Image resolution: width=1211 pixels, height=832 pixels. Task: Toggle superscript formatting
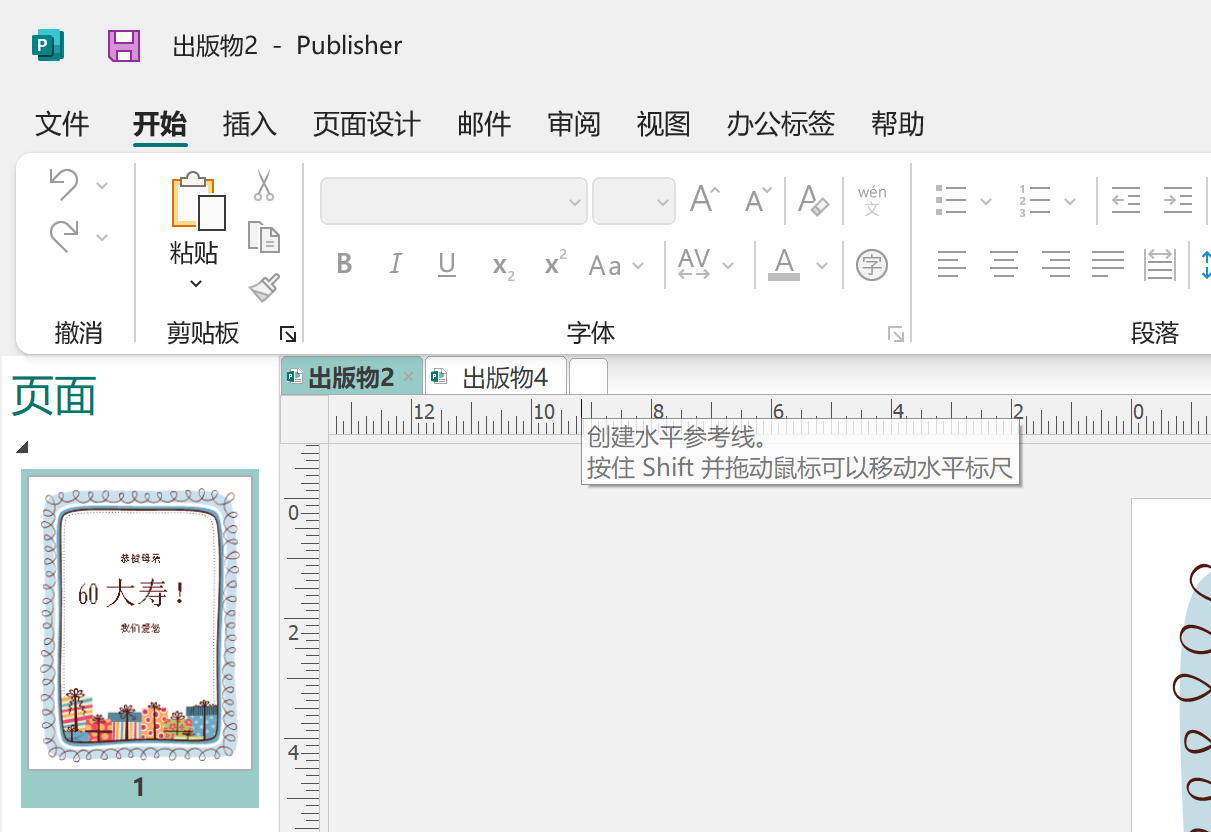(555, 263)
